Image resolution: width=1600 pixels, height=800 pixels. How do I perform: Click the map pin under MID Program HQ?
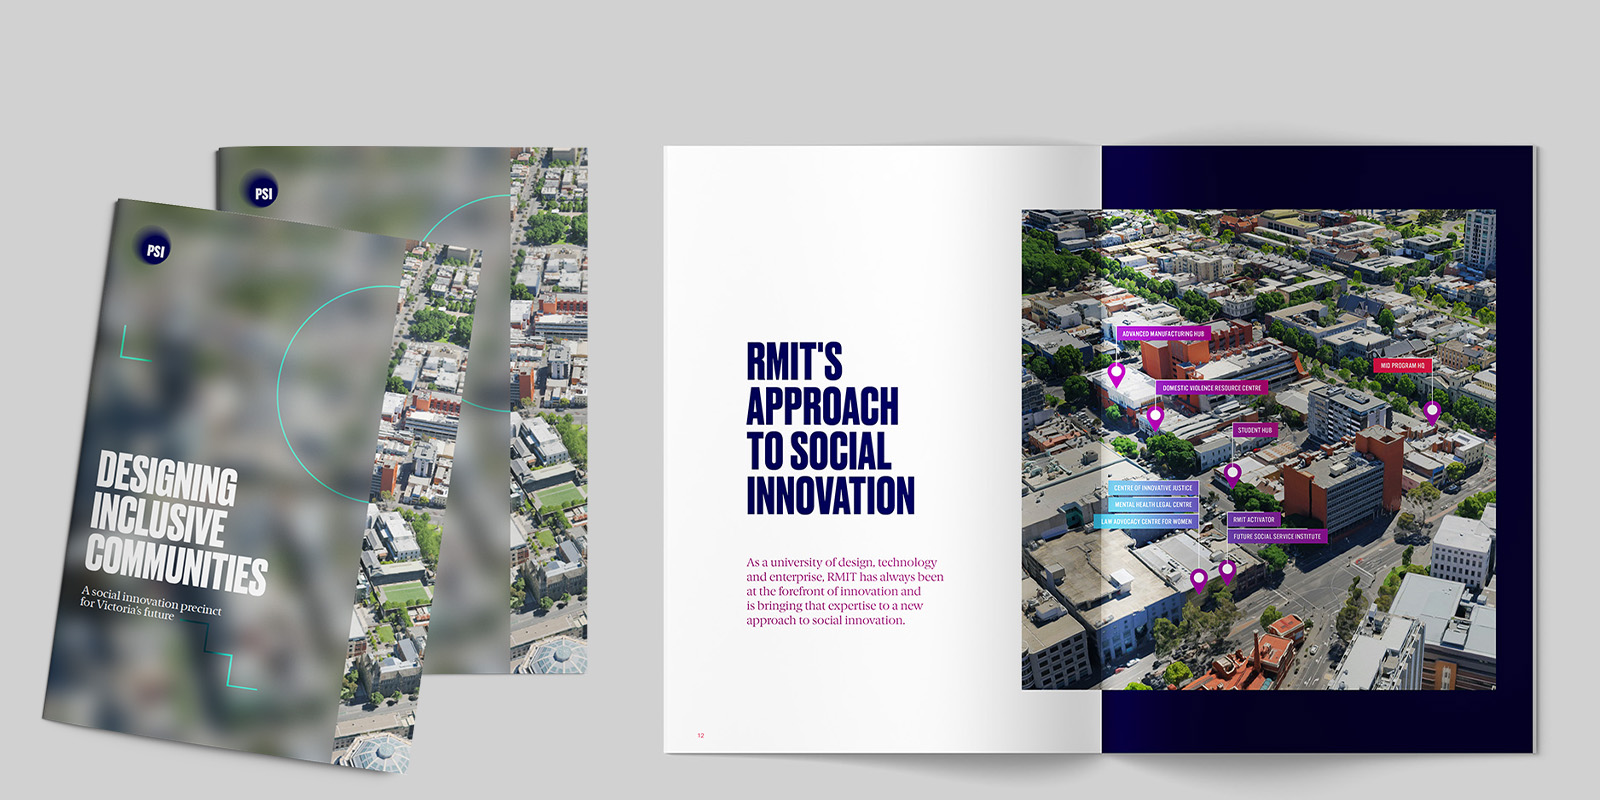tap(1432, 412)
